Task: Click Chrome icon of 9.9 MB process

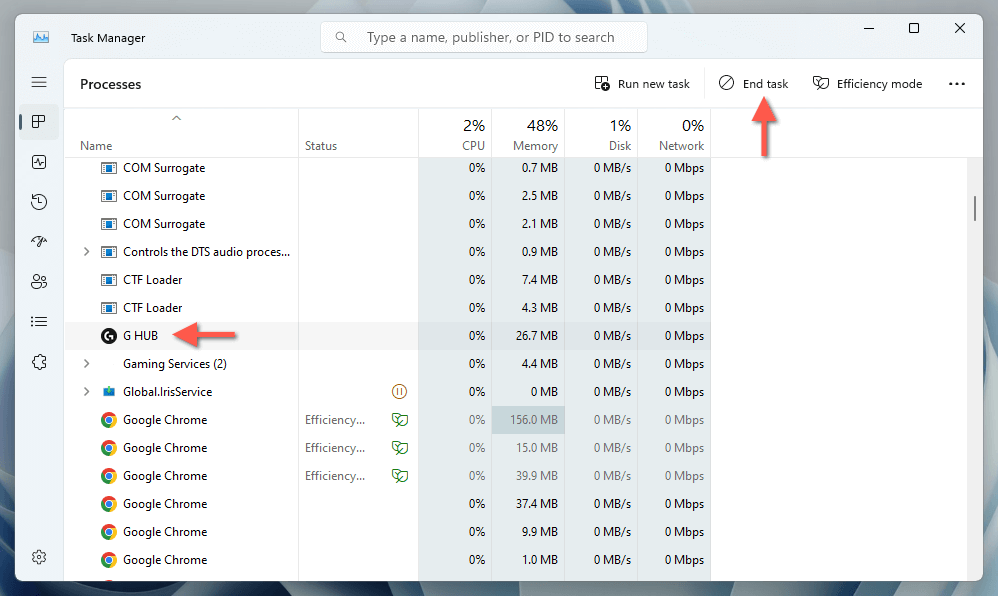Action: [x=109, y=532]
